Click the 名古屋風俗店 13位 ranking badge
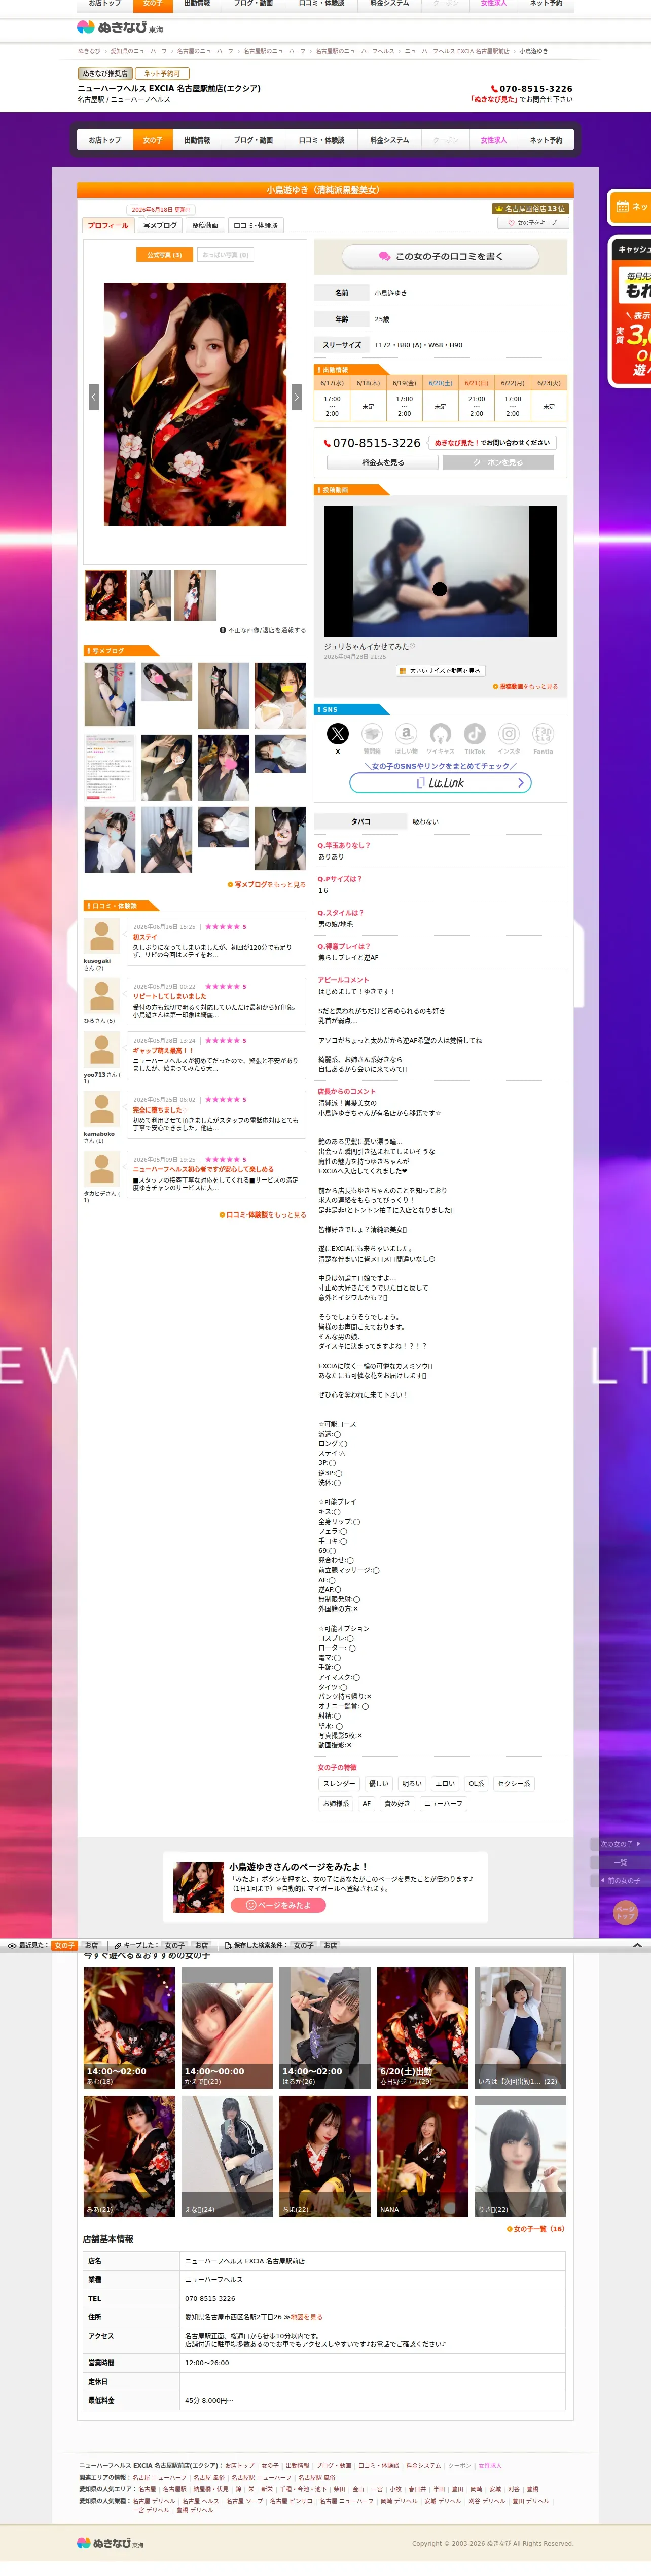Image resolution: width=651 pixels, height=2576 pixels. coord(530,209)
